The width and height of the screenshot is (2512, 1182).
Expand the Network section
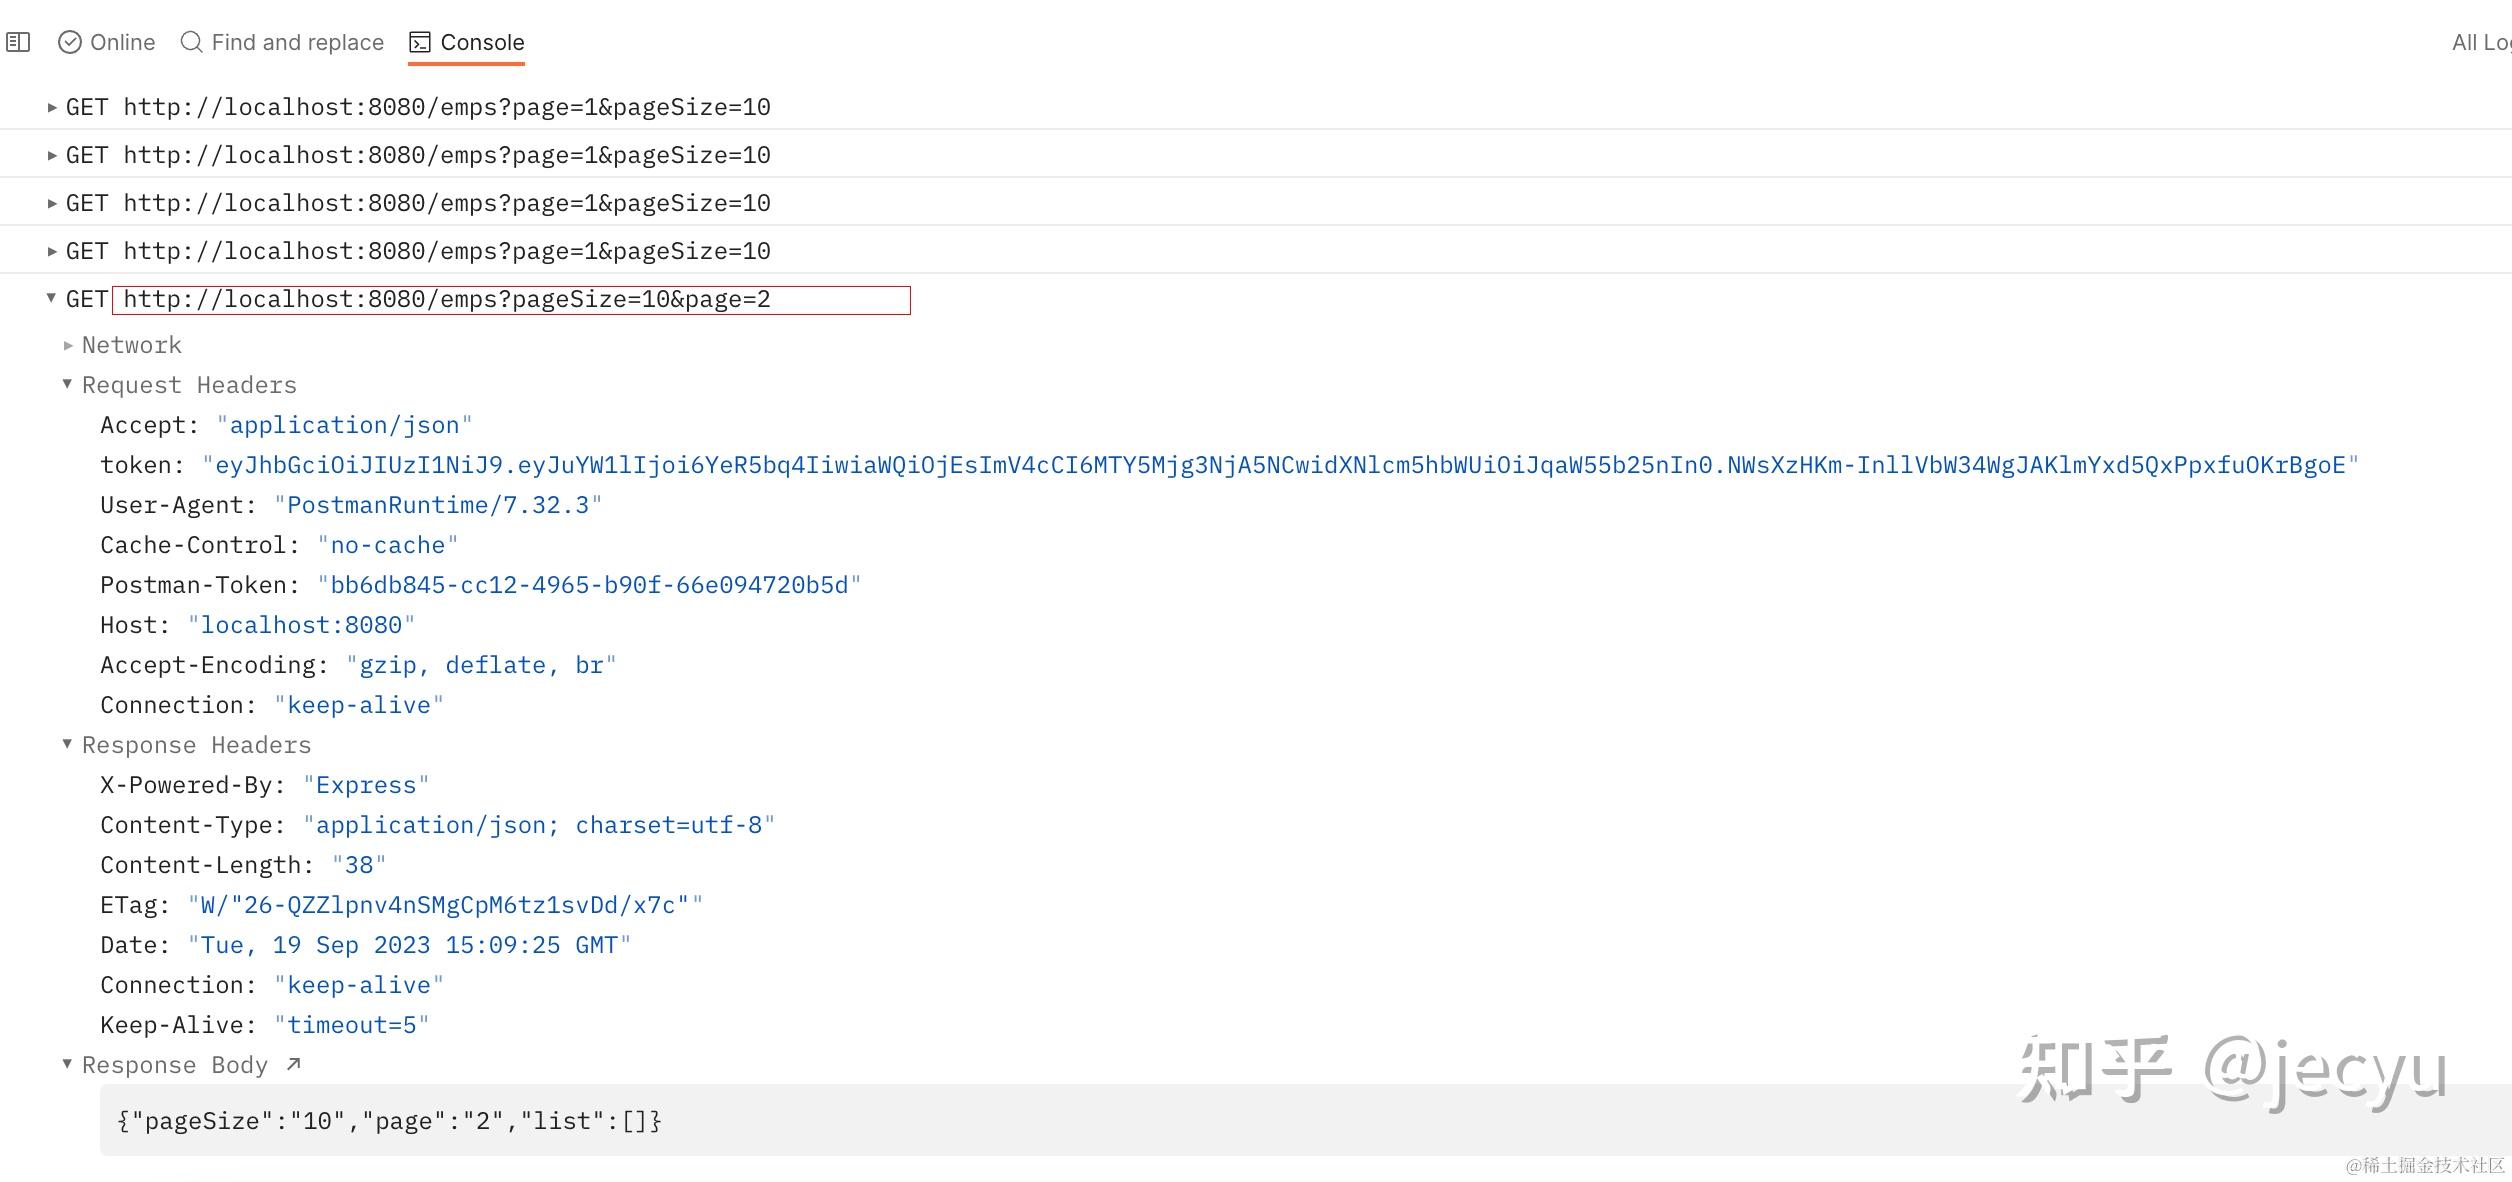pos(68,345)
